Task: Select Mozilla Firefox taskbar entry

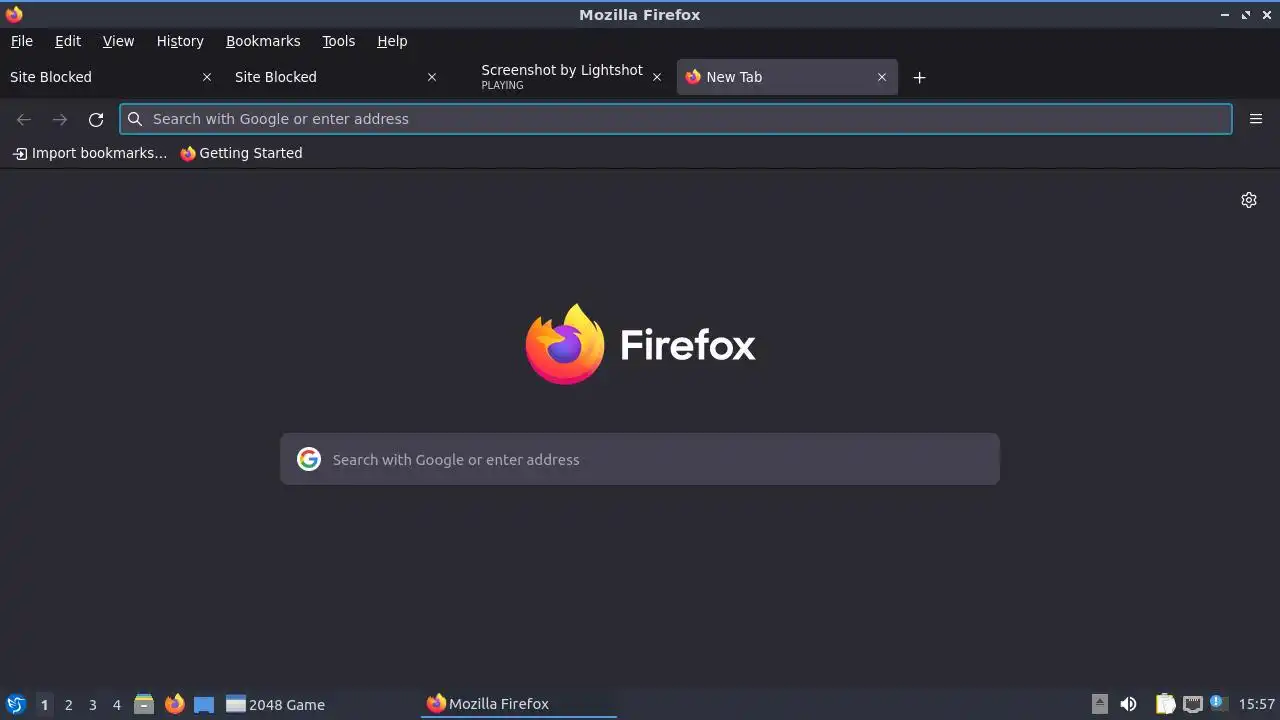Action: click(518, 704)
